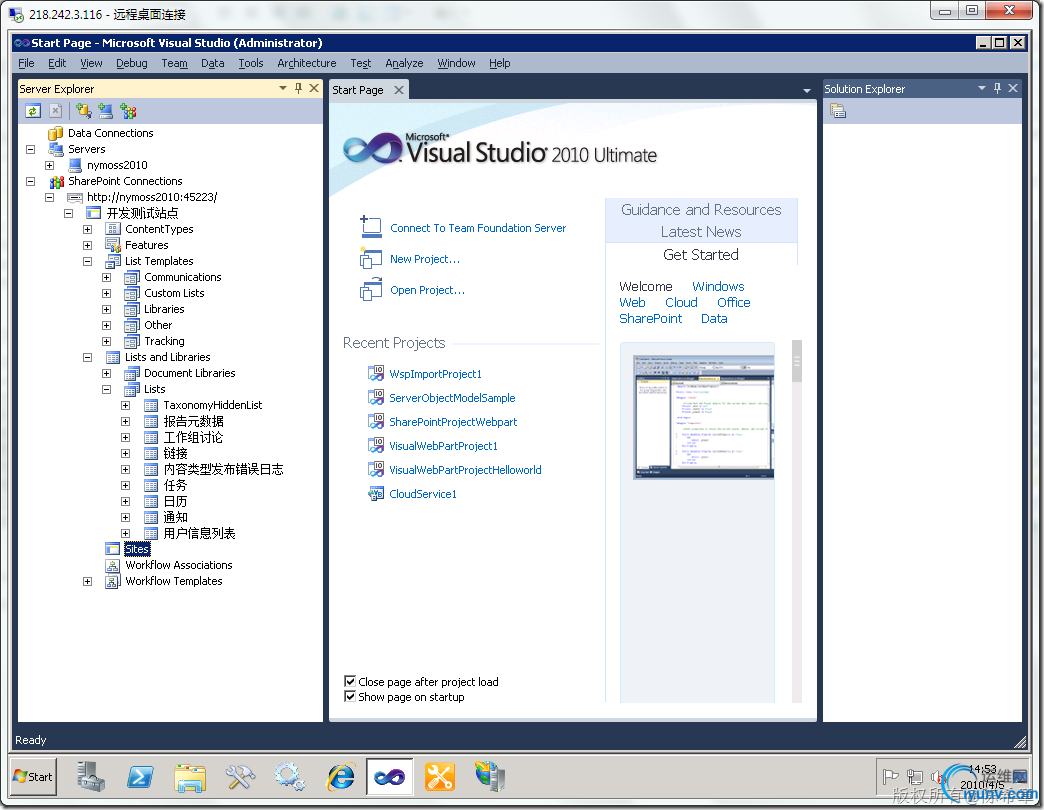Open the Analyze menu
Screen dimensions: 1044x810
[x=404, y=63]
